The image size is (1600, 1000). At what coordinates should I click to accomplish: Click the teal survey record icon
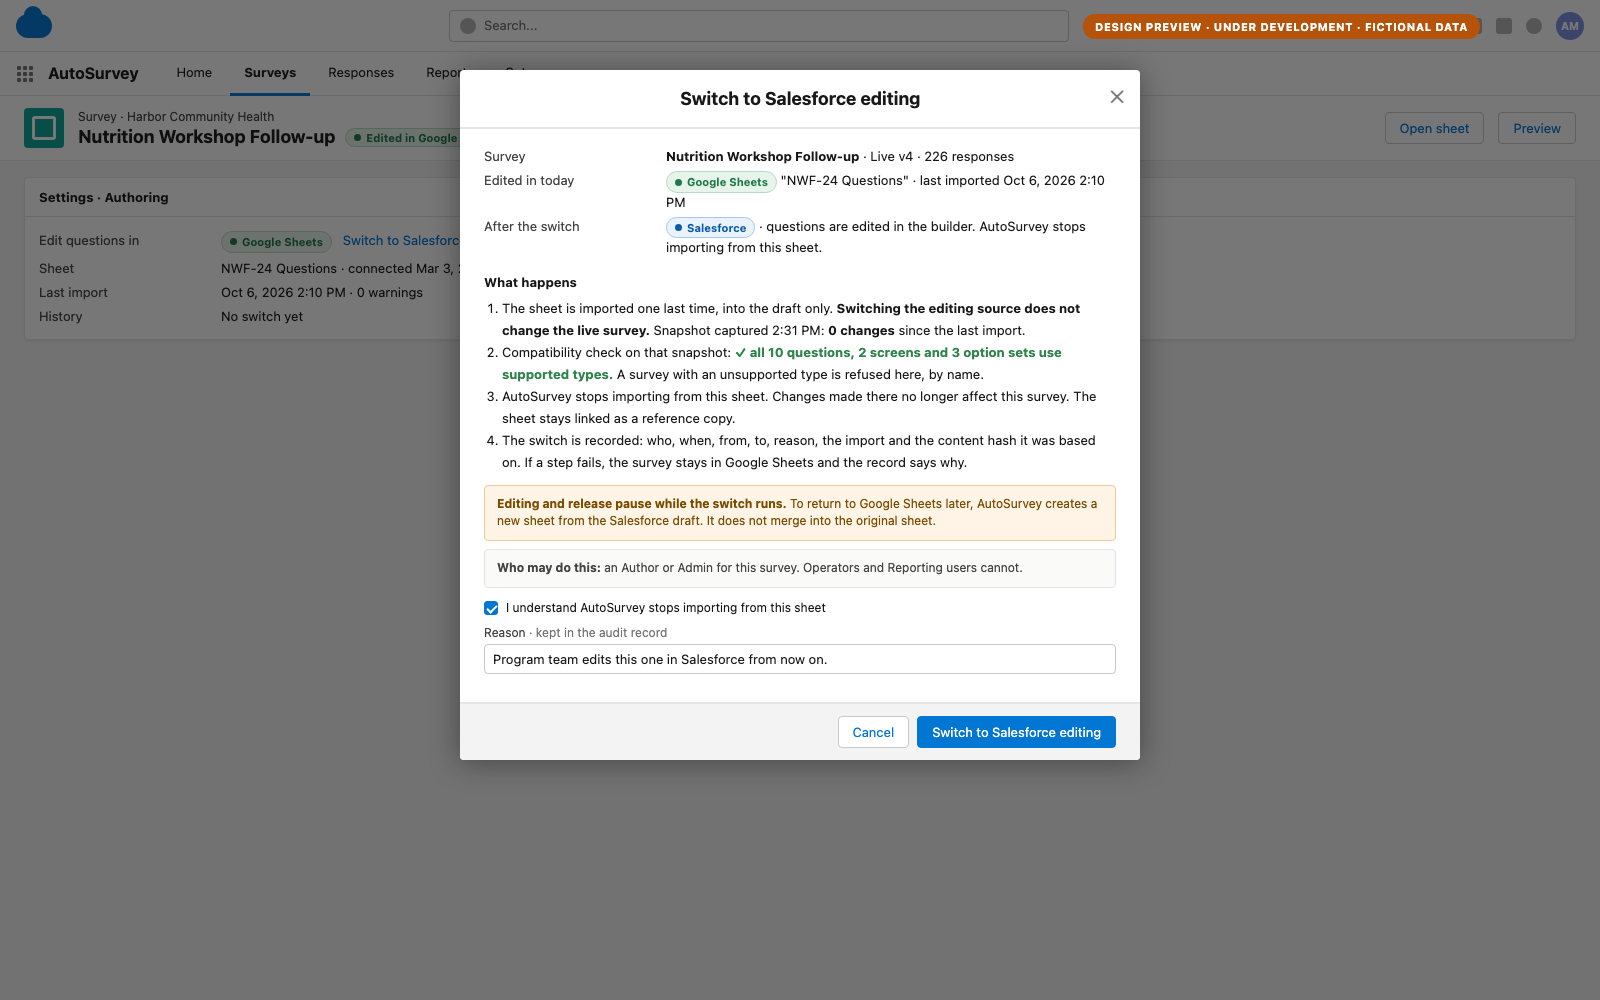(x=44, y=128)
